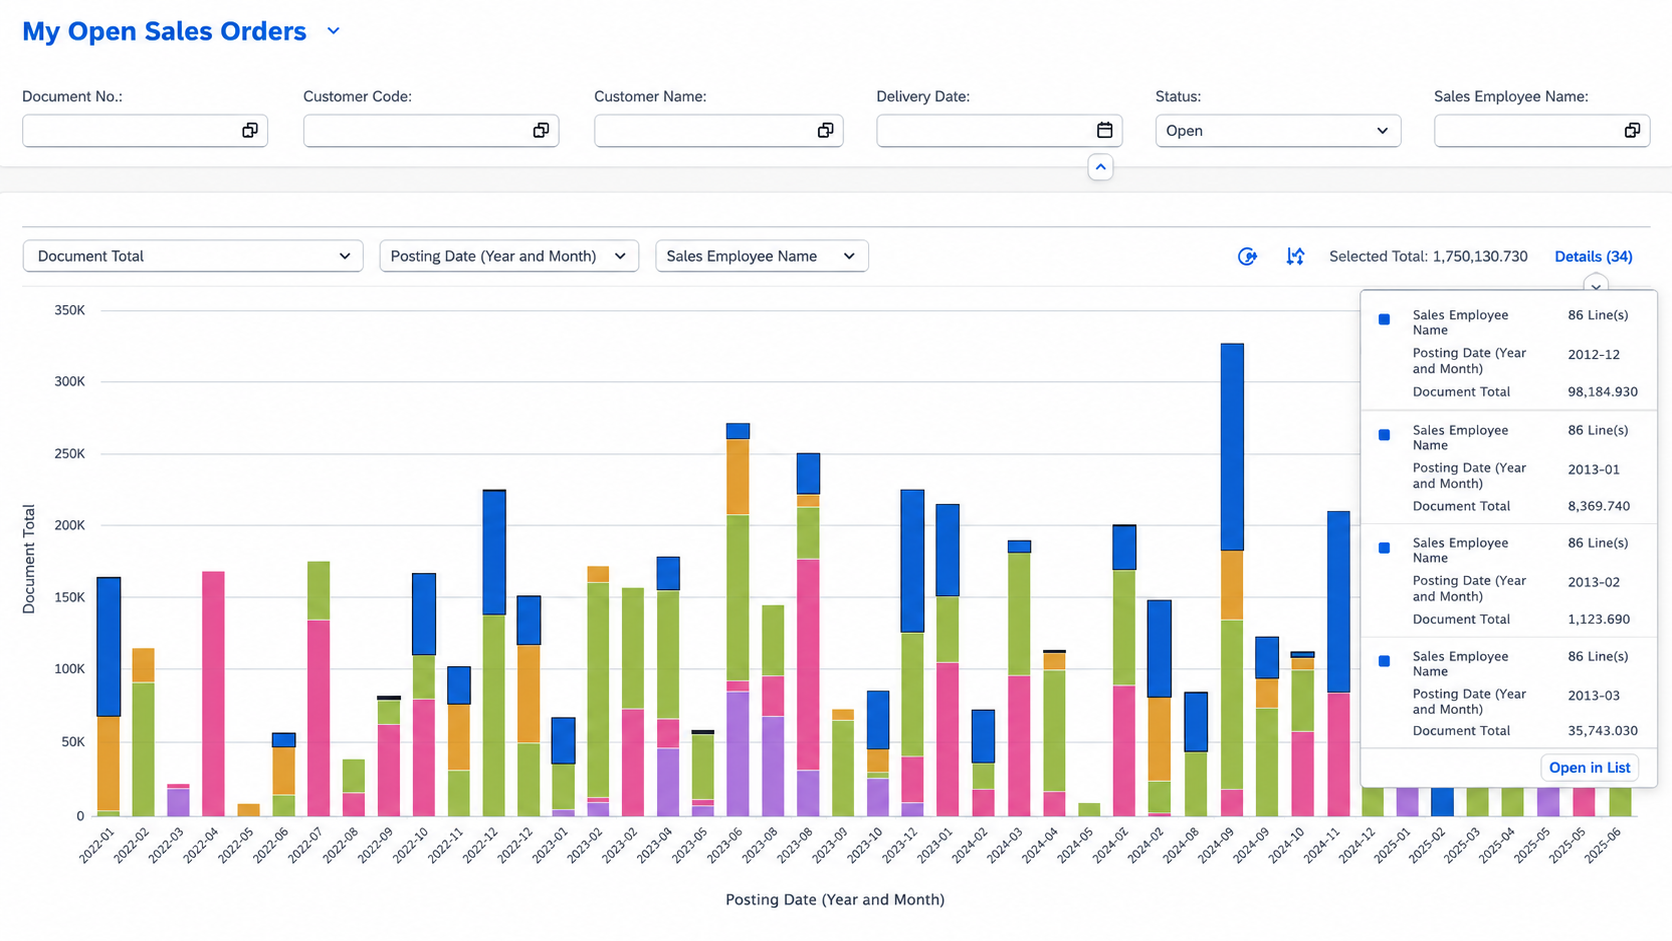Open value help for Customer Code field
1672x941 pixels.
point(541,130)
